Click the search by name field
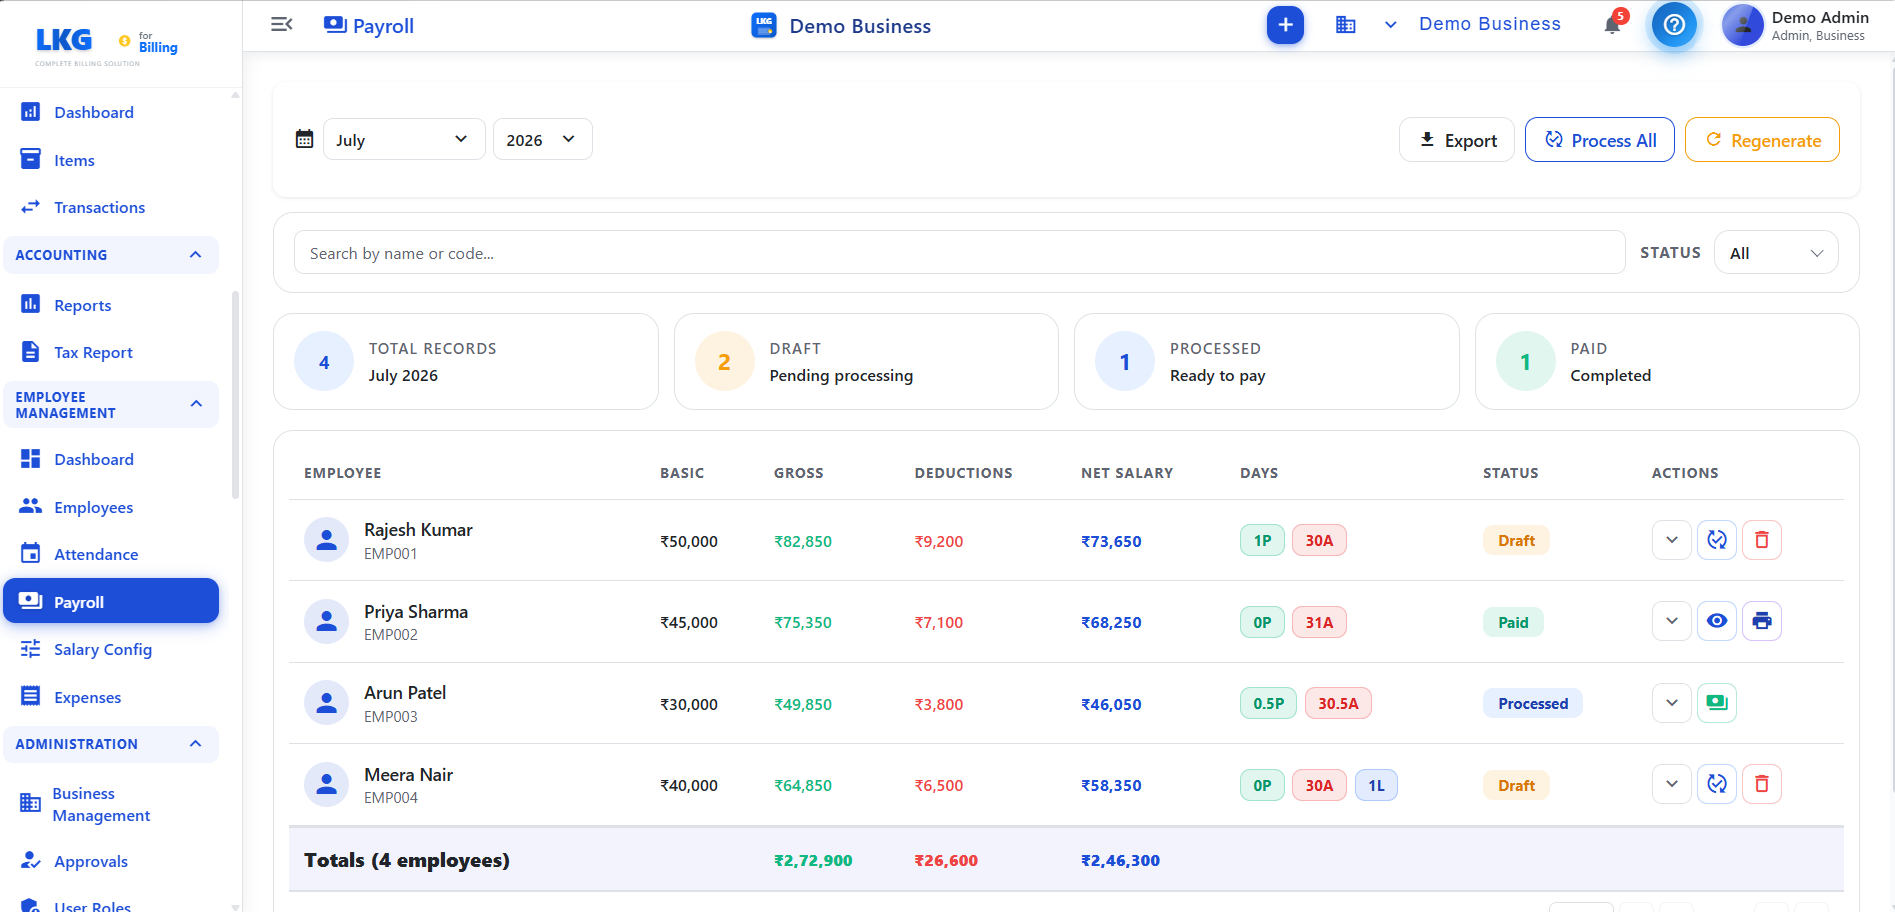Image resolution: width=1895 pixels, height=912 pixels. [x=959, y=253]
